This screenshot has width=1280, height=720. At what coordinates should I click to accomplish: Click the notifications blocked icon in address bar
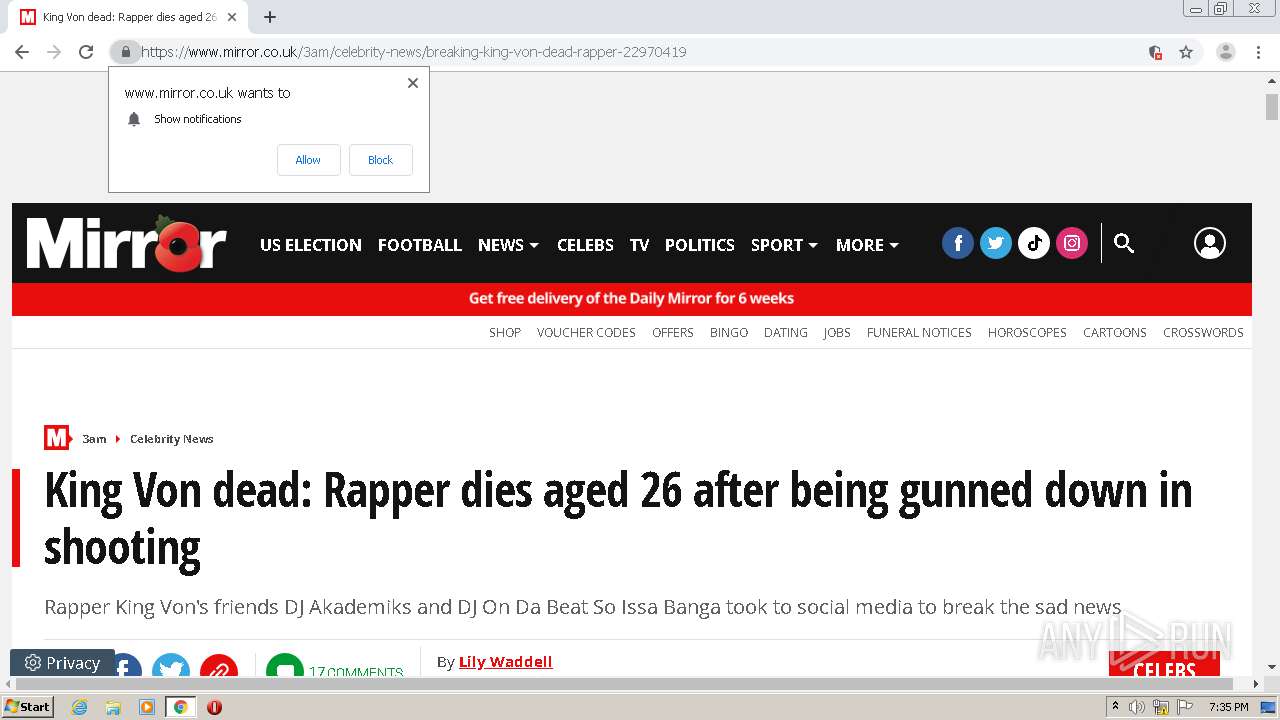[1155, 52]
